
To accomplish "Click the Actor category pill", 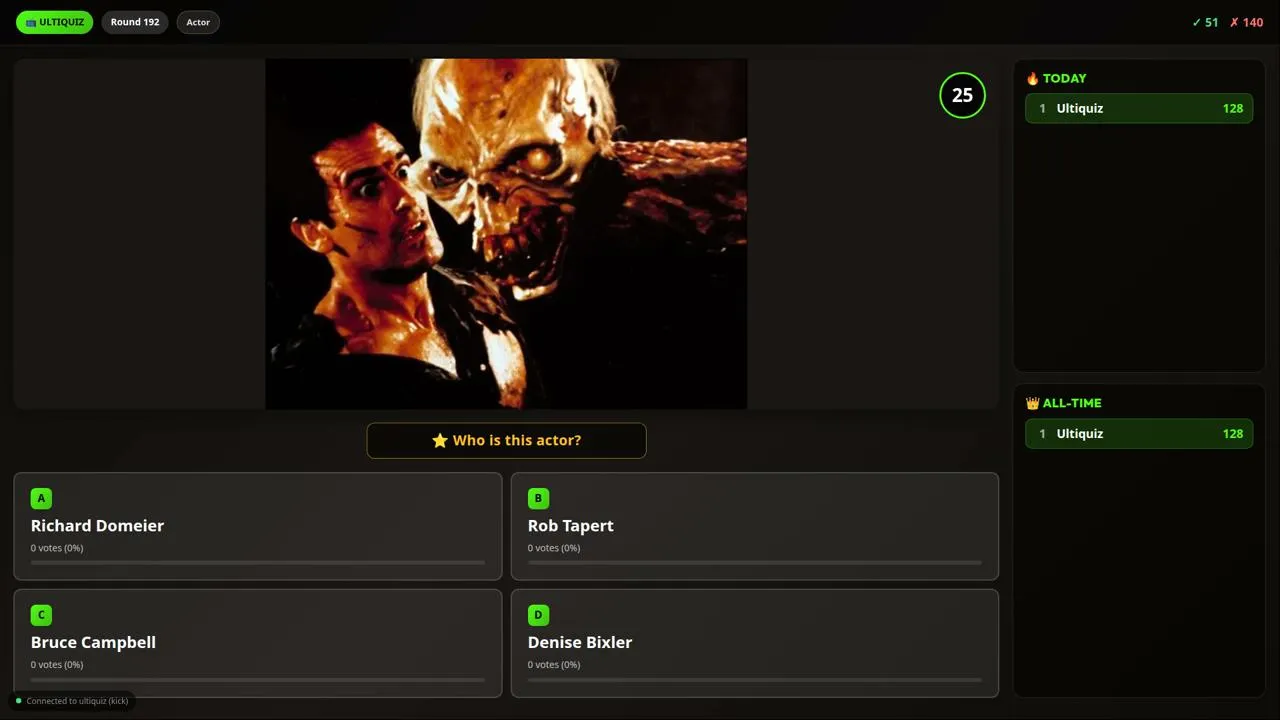I will point(198,22).
